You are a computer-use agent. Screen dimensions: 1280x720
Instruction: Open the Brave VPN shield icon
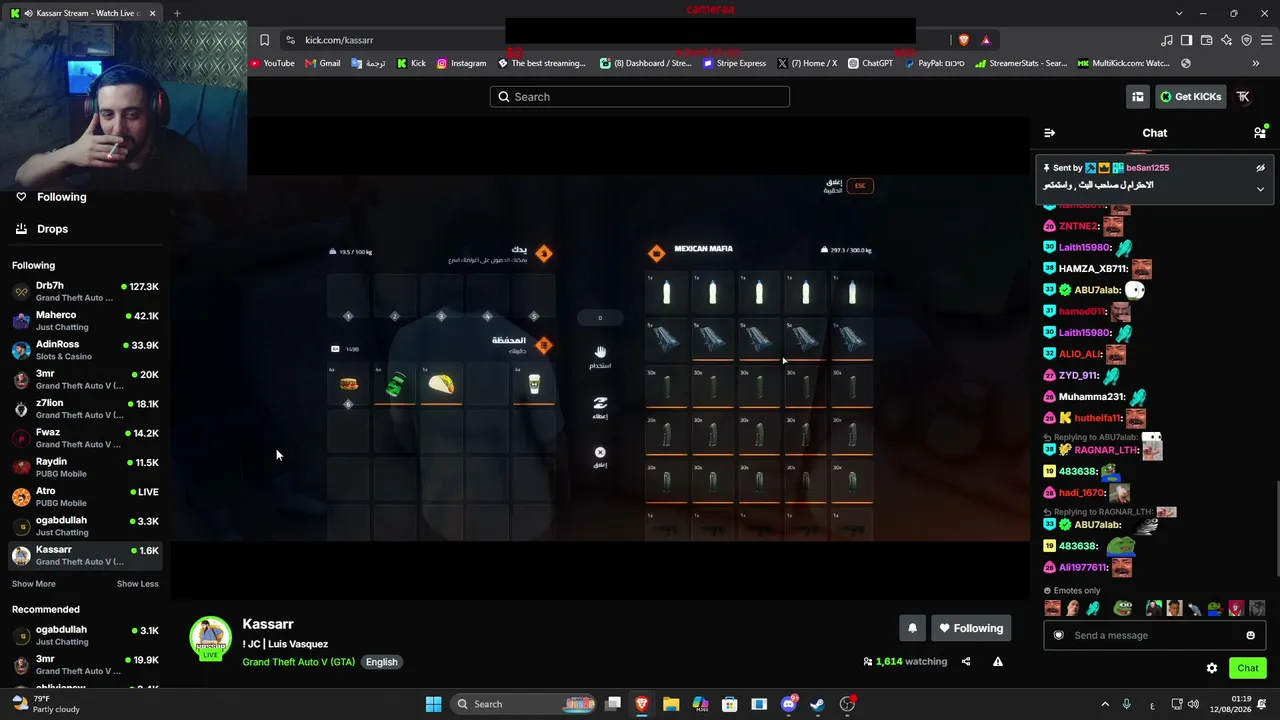click(1246, 40)
